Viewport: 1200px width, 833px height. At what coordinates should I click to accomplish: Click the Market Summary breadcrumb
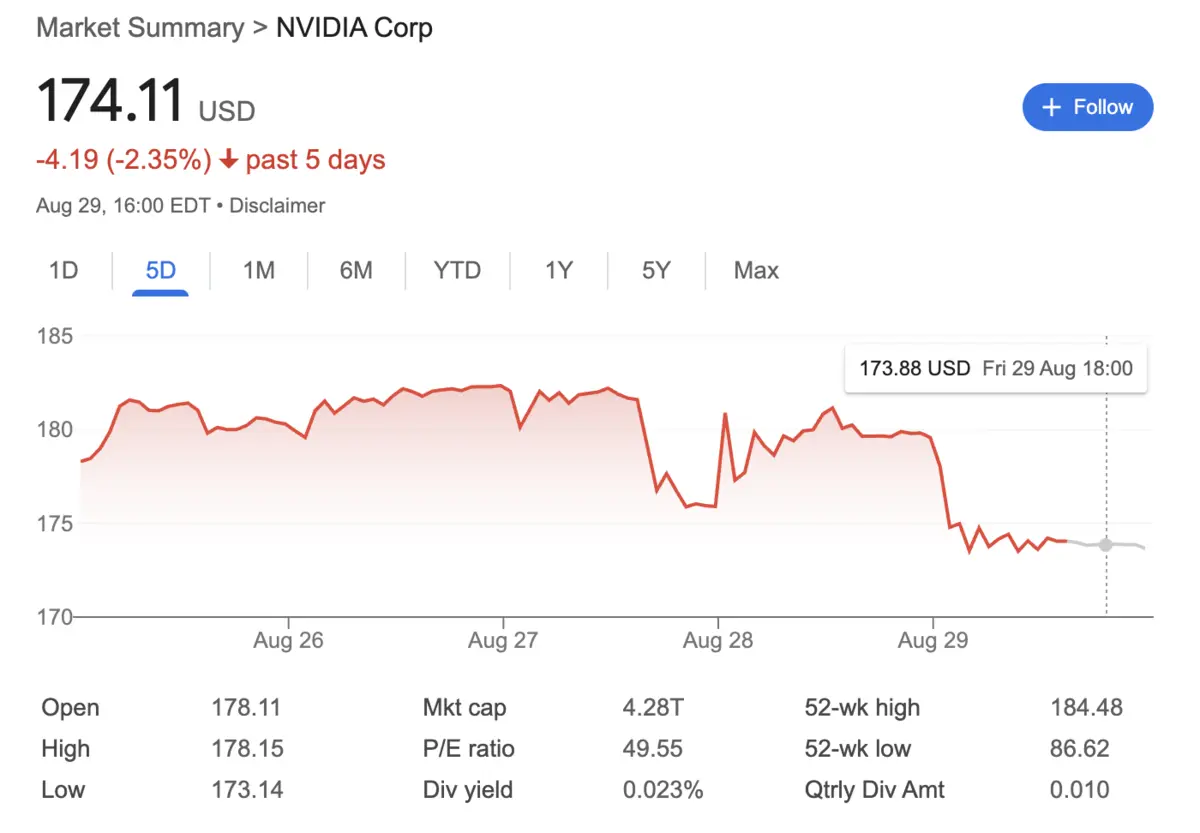click(140, 27)
